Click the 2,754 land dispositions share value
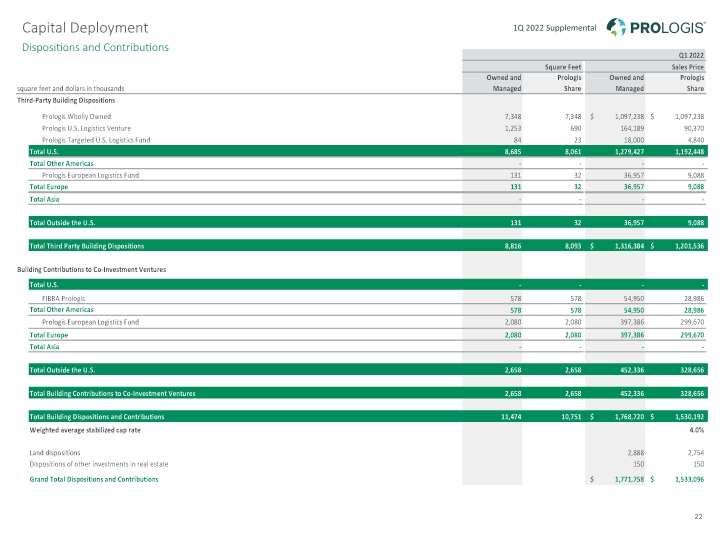720x540 pixels. pyautogui.click(x=696, y=453)
